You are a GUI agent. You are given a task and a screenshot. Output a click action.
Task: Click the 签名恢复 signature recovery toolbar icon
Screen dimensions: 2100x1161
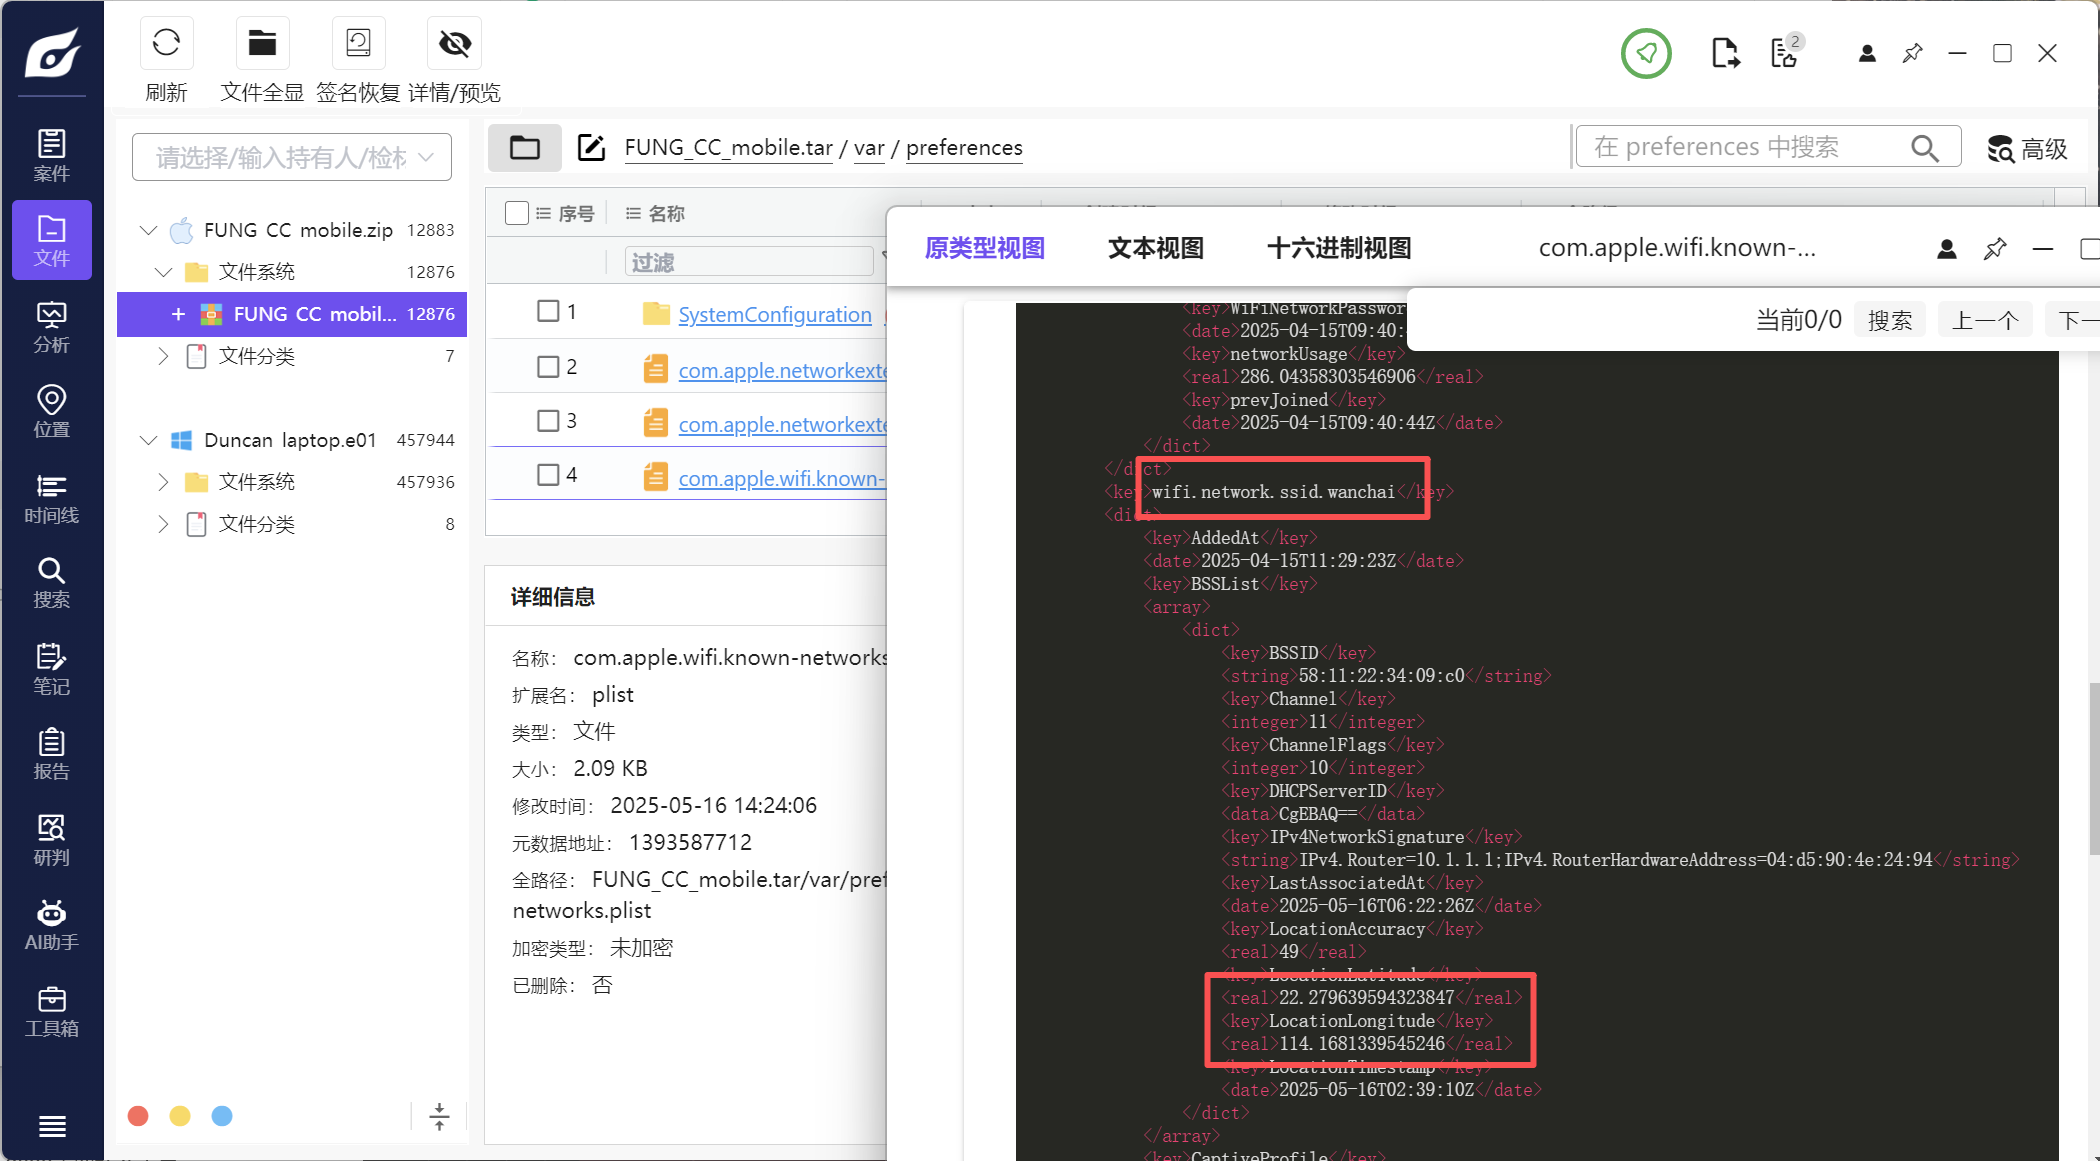pyautogui.click(x=358, y=44)
